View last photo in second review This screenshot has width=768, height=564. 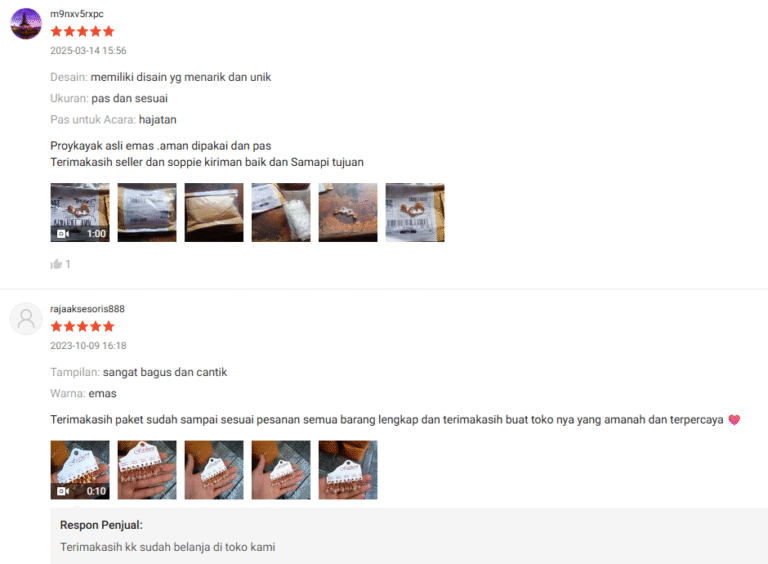pos(348,470)
